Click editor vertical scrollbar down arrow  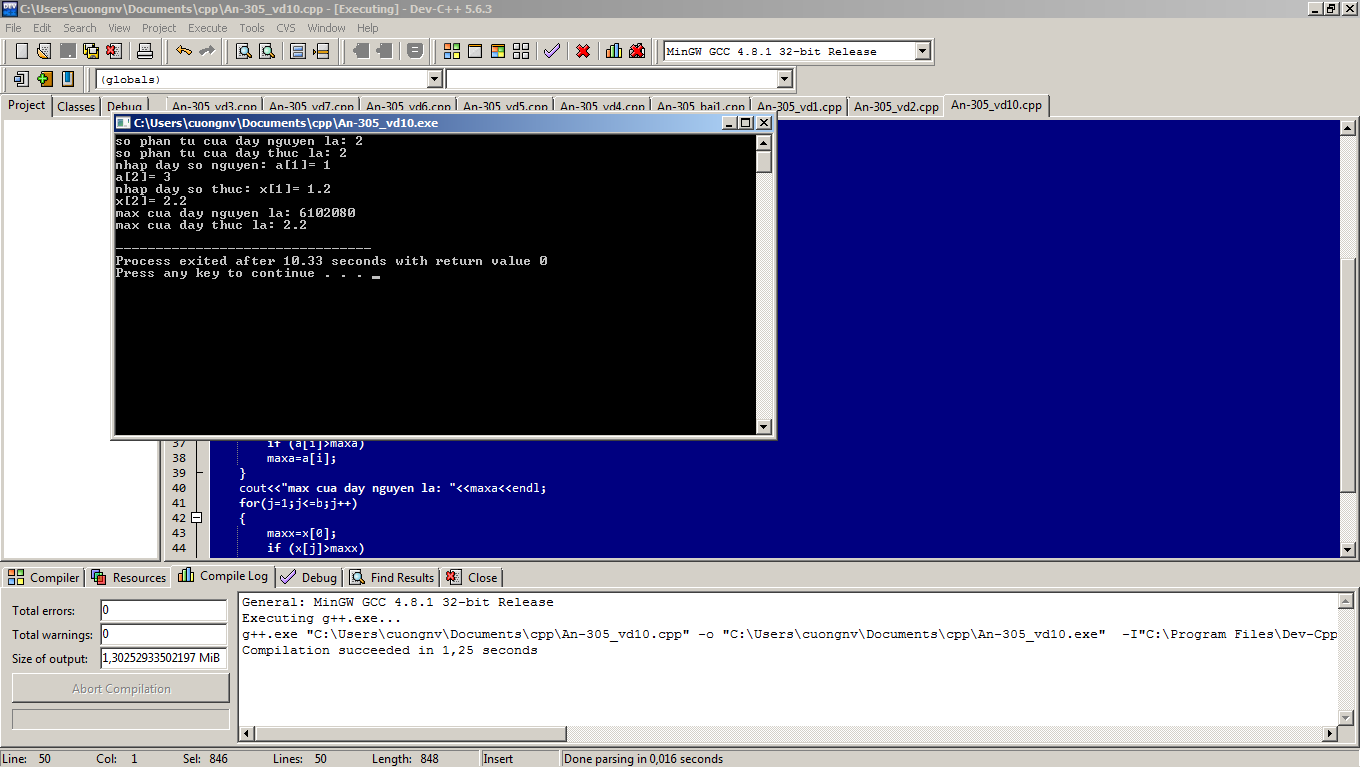(1348, 549)
